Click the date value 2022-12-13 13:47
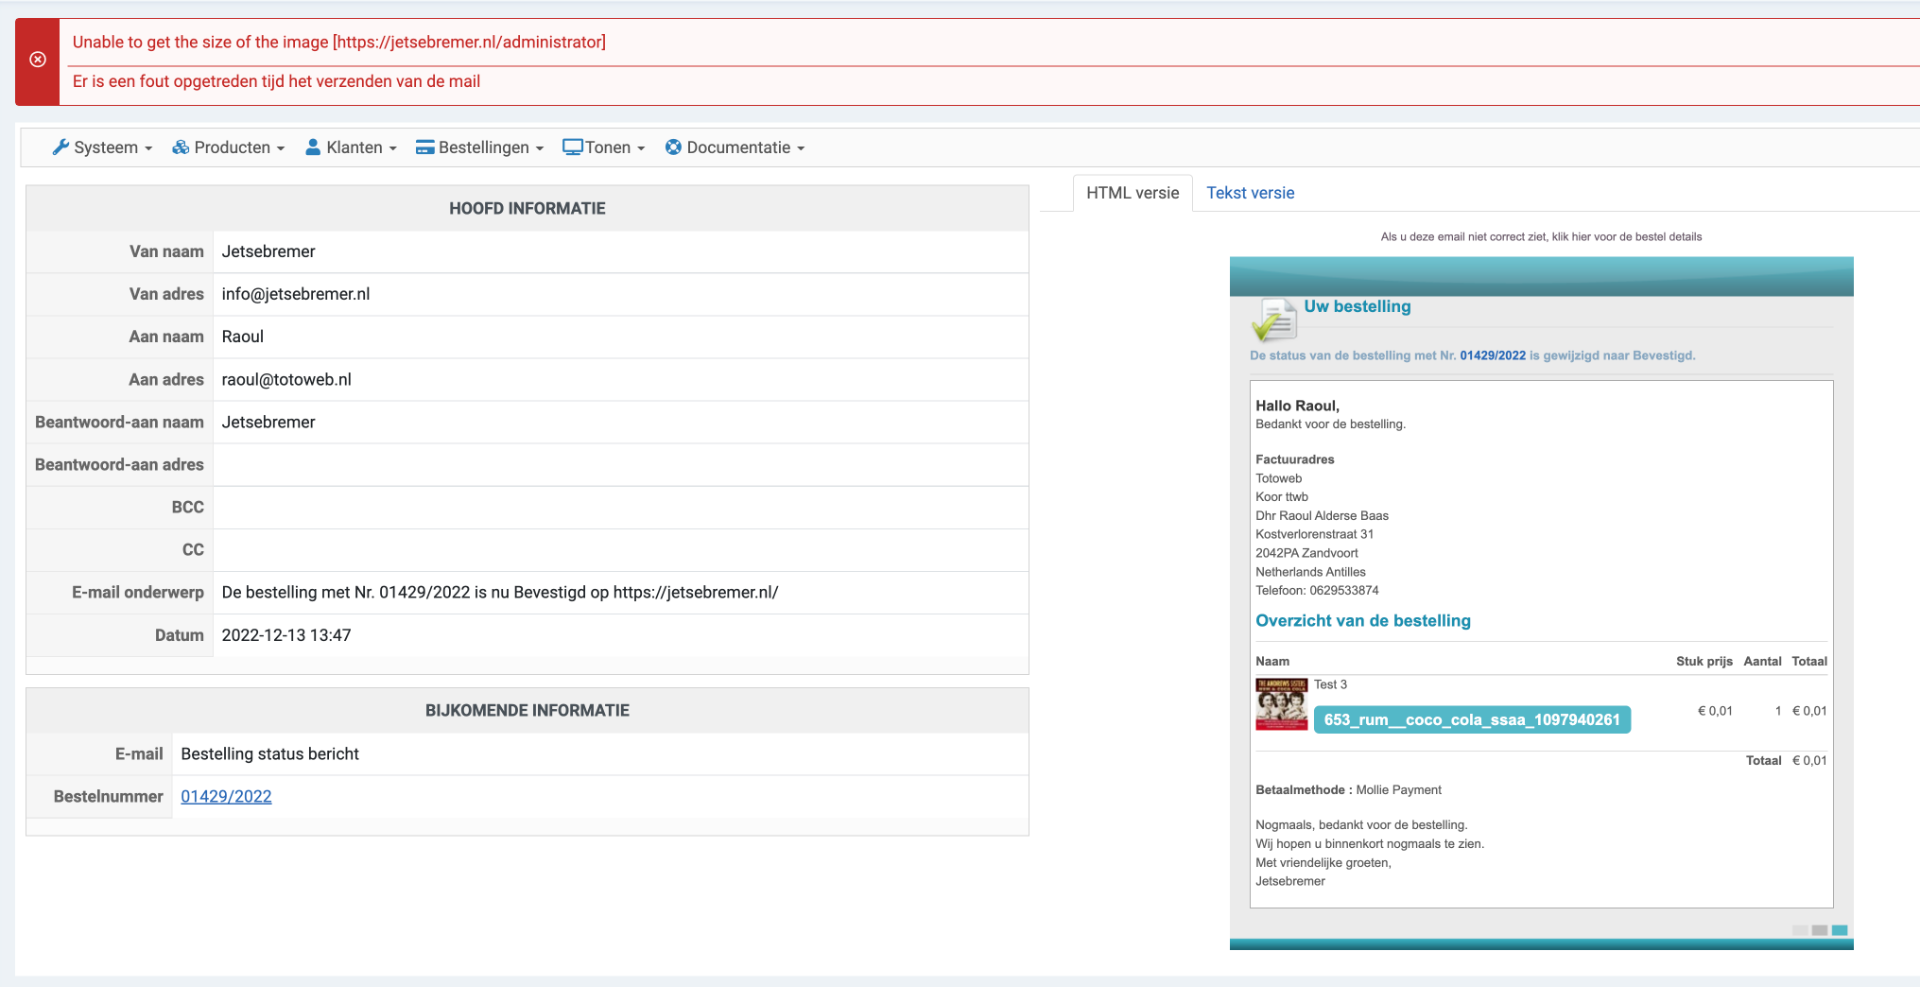The width and height of the screenshot is (1920, 987). point(286,635)
